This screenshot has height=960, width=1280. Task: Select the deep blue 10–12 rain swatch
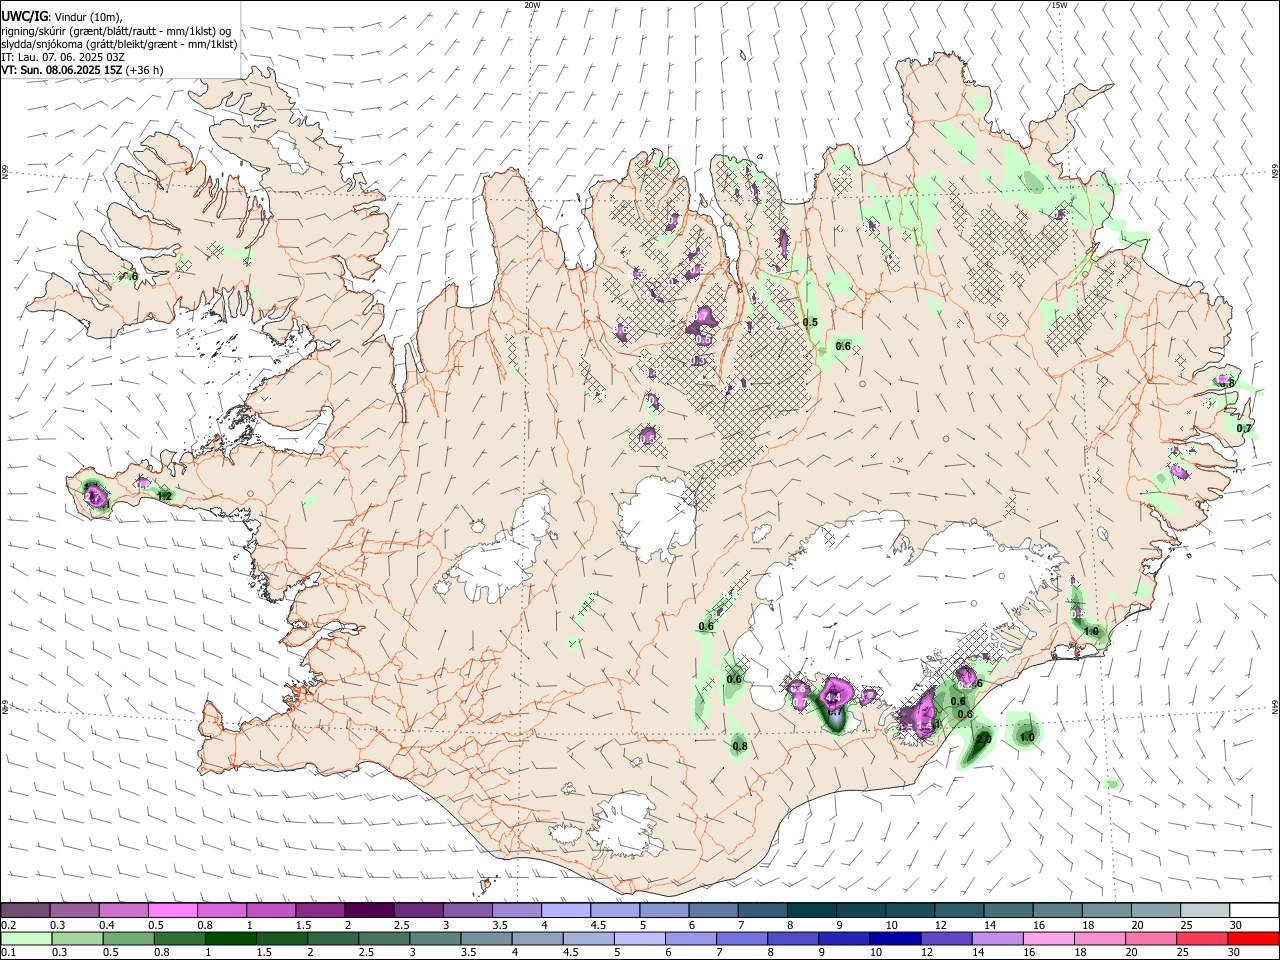[x=894, y=939]
